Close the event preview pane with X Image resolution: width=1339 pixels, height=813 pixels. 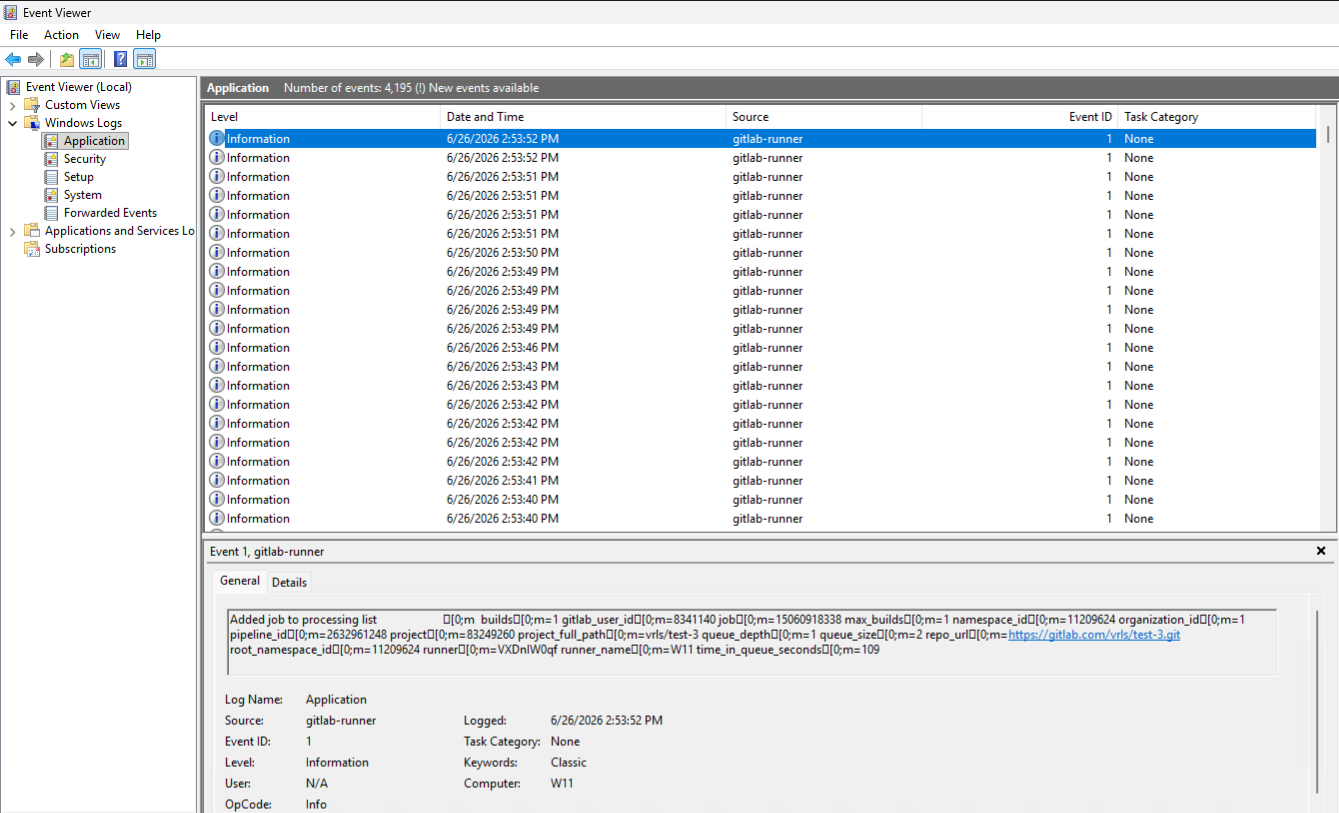[1321, 551]
